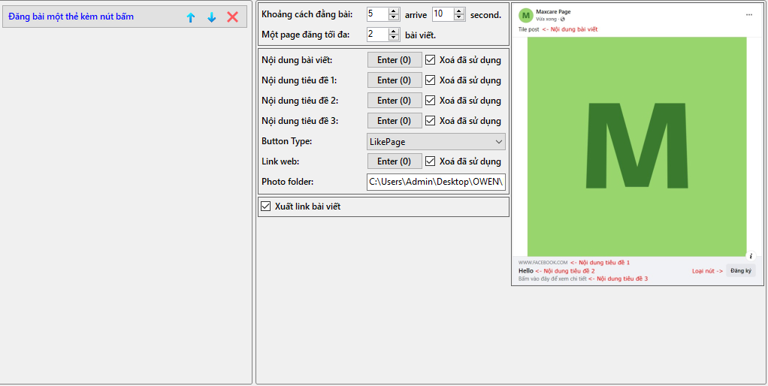768x386 pixels.
Task: Toggle 'Xoá đã sử dụng' for Nội dung tiêu đề 1
Action: pos(430,80)
